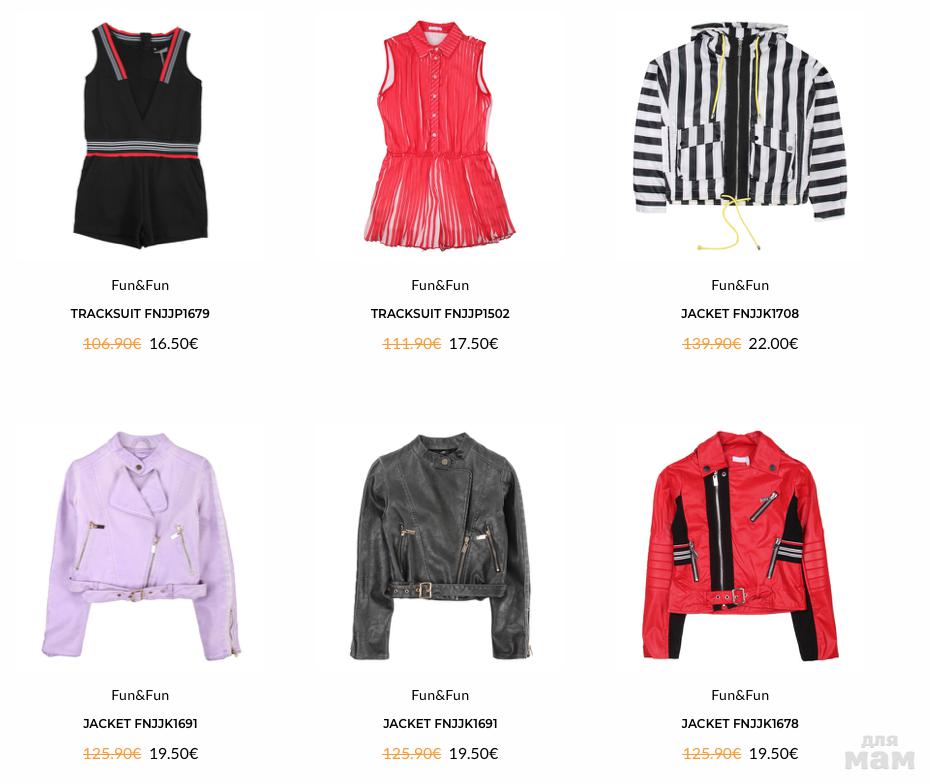The width and height of the screenshot is (930, 784).
Task: Click JACKET FNJJK1691 under the black jacket
Action: pos(440,724)
